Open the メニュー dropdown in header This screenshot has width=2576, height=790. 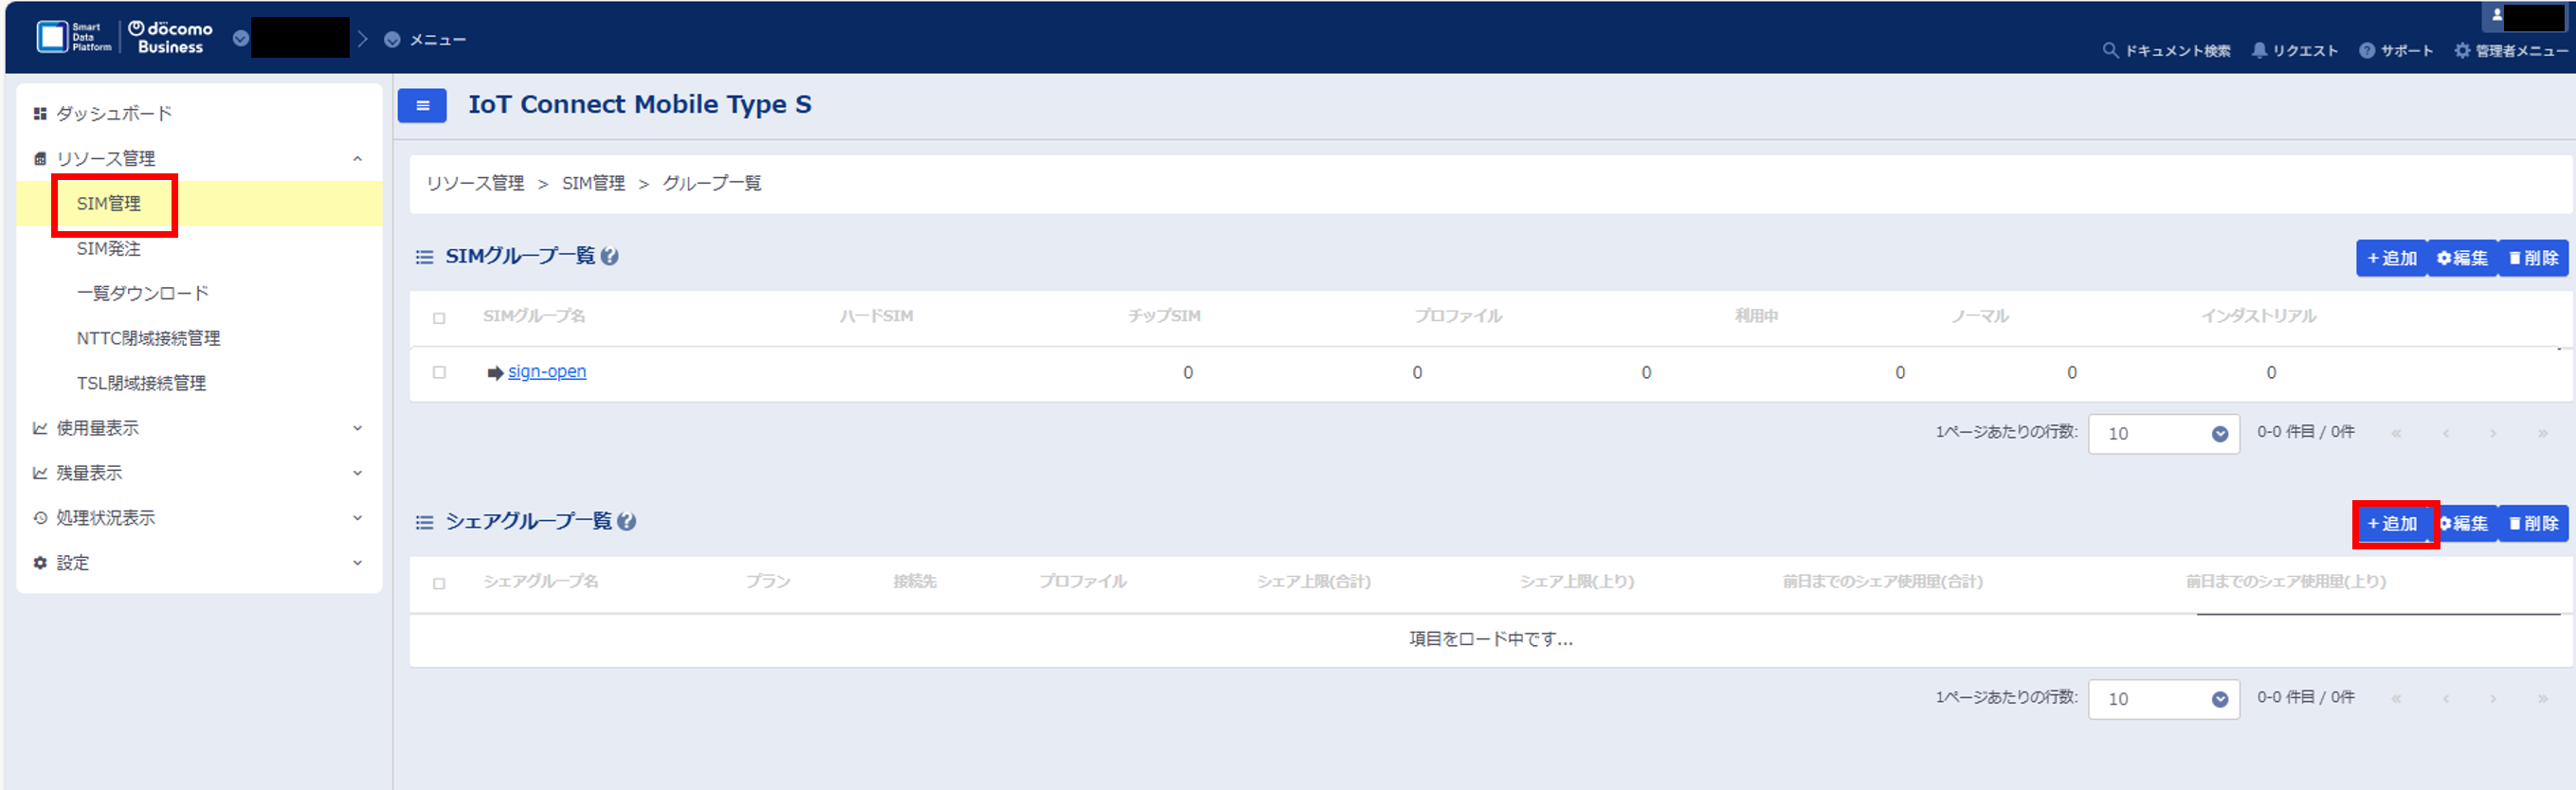pos(426,40)
